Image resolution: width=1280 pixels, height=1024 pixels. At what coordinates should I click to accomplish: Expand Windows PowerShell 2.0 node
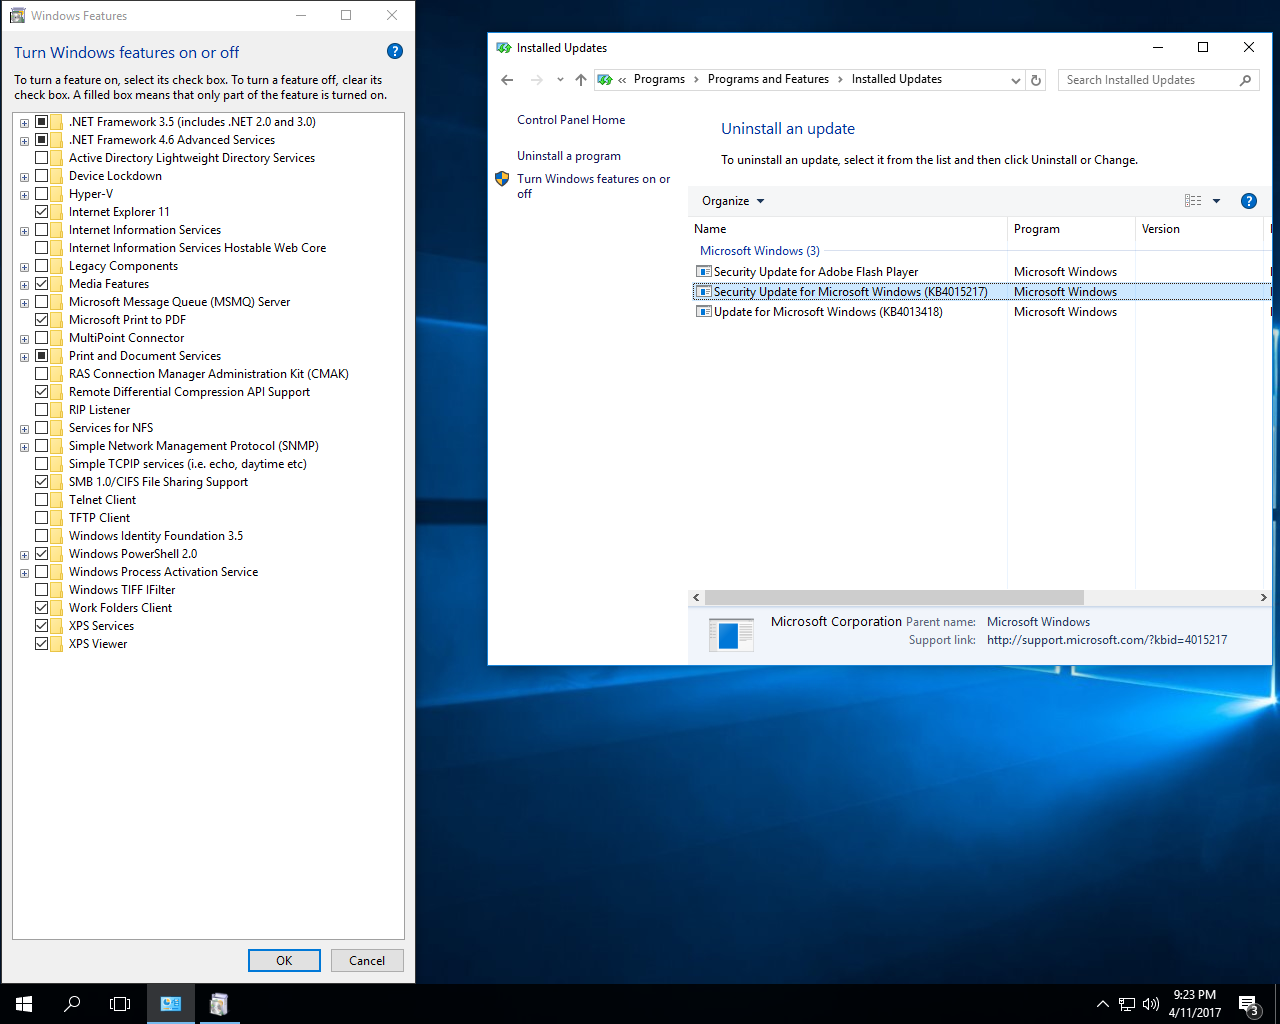click(24, 555)
